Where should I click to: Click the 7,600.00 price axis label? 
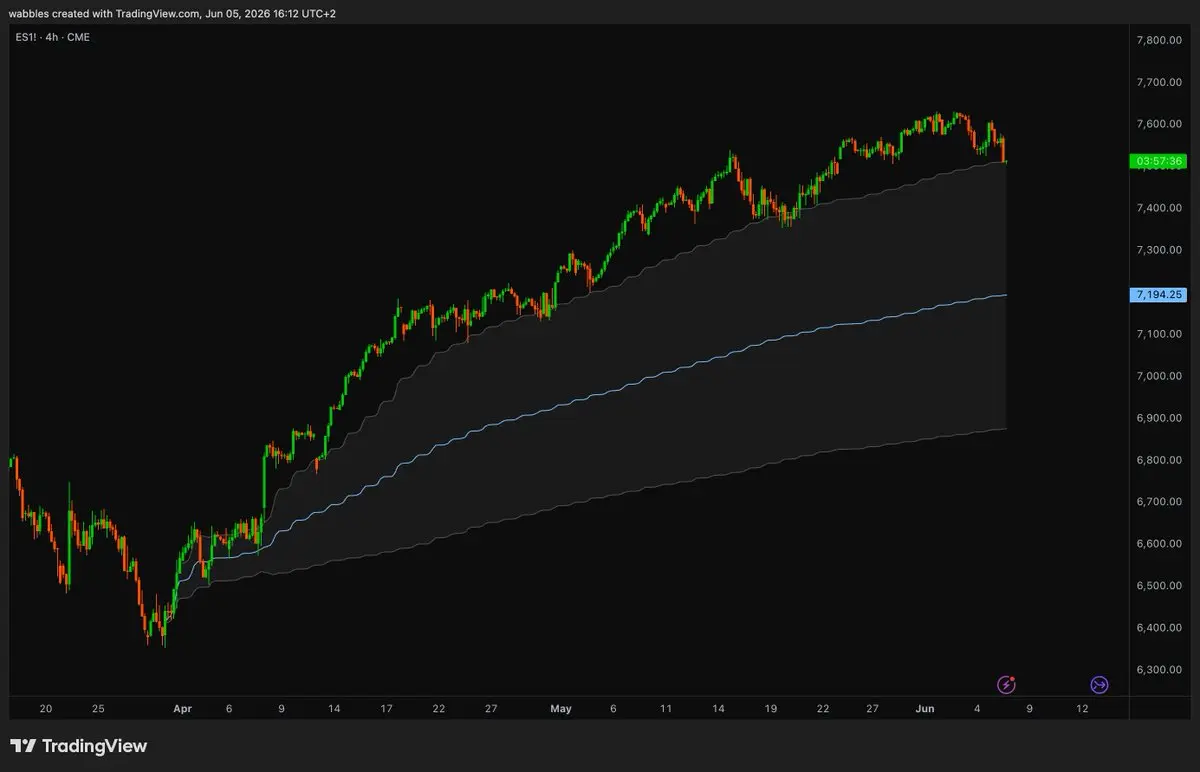(x=1160, y=124)
